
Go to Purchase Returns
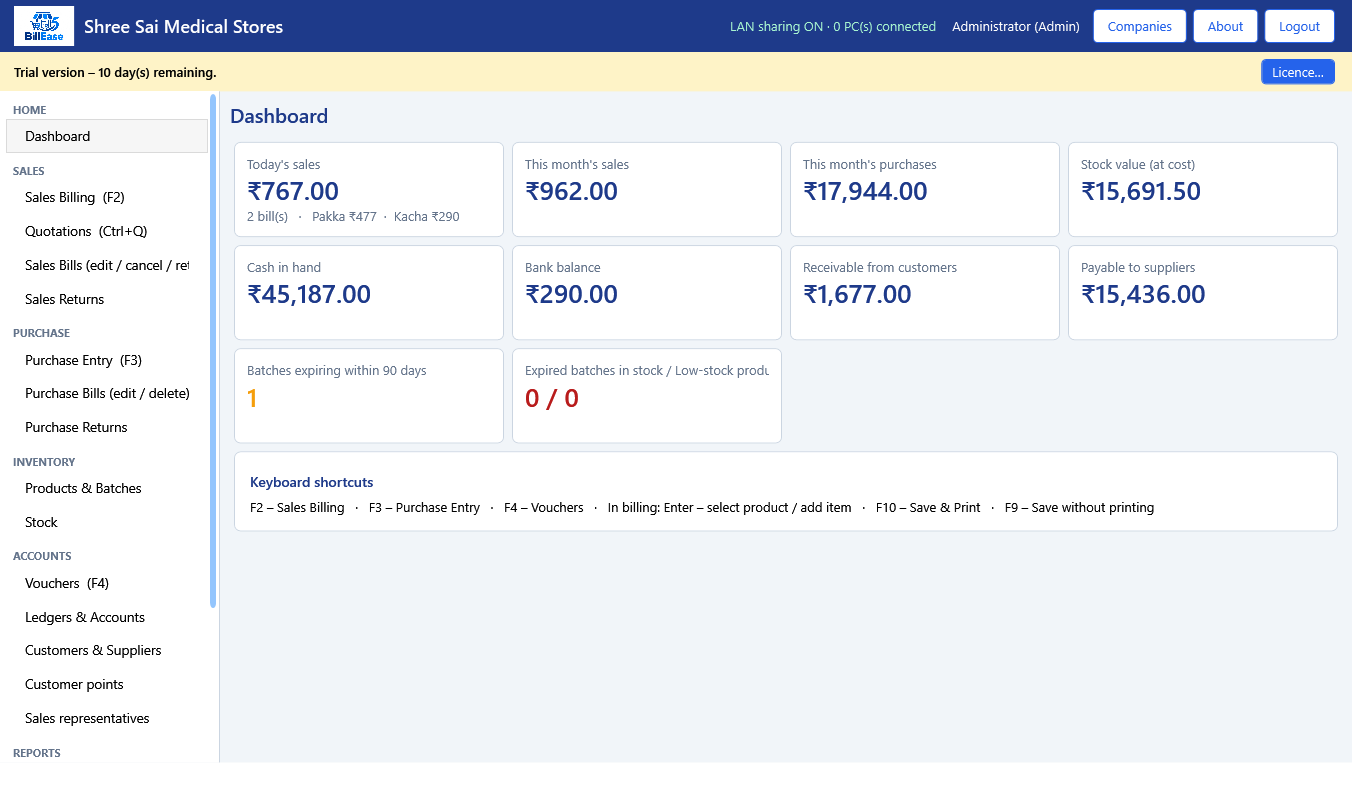click(x=107, y=427)
